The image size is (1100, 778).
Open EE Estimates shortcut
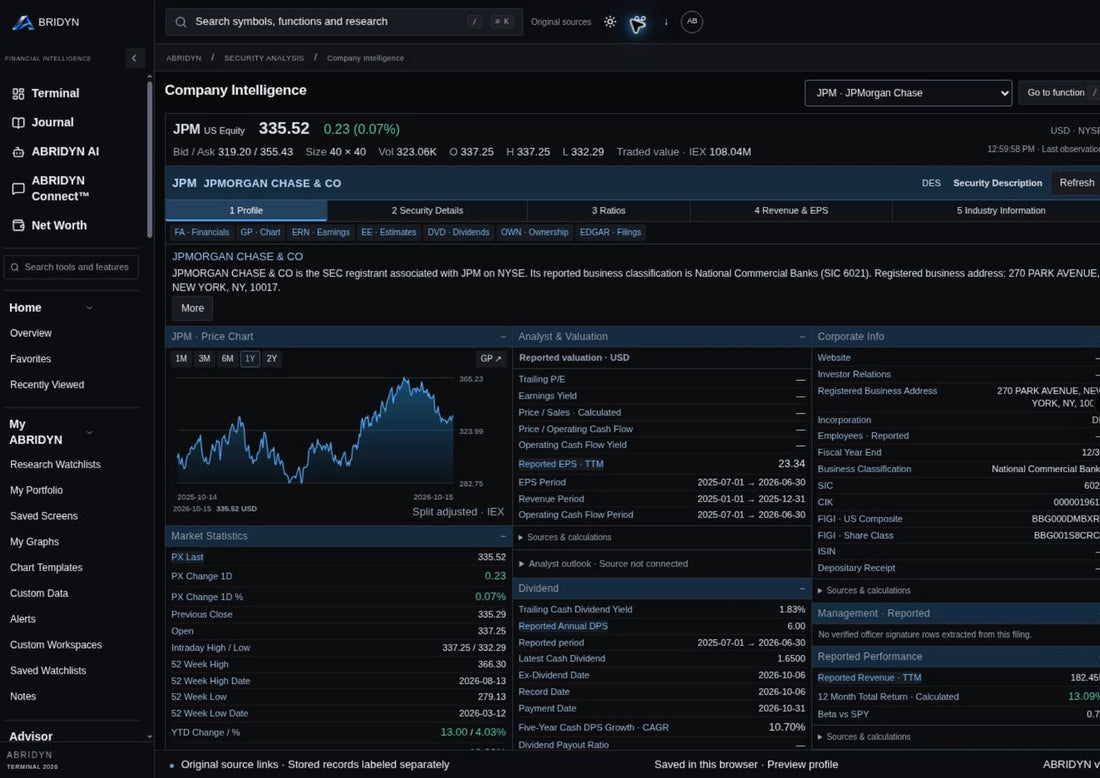(389, 232)
